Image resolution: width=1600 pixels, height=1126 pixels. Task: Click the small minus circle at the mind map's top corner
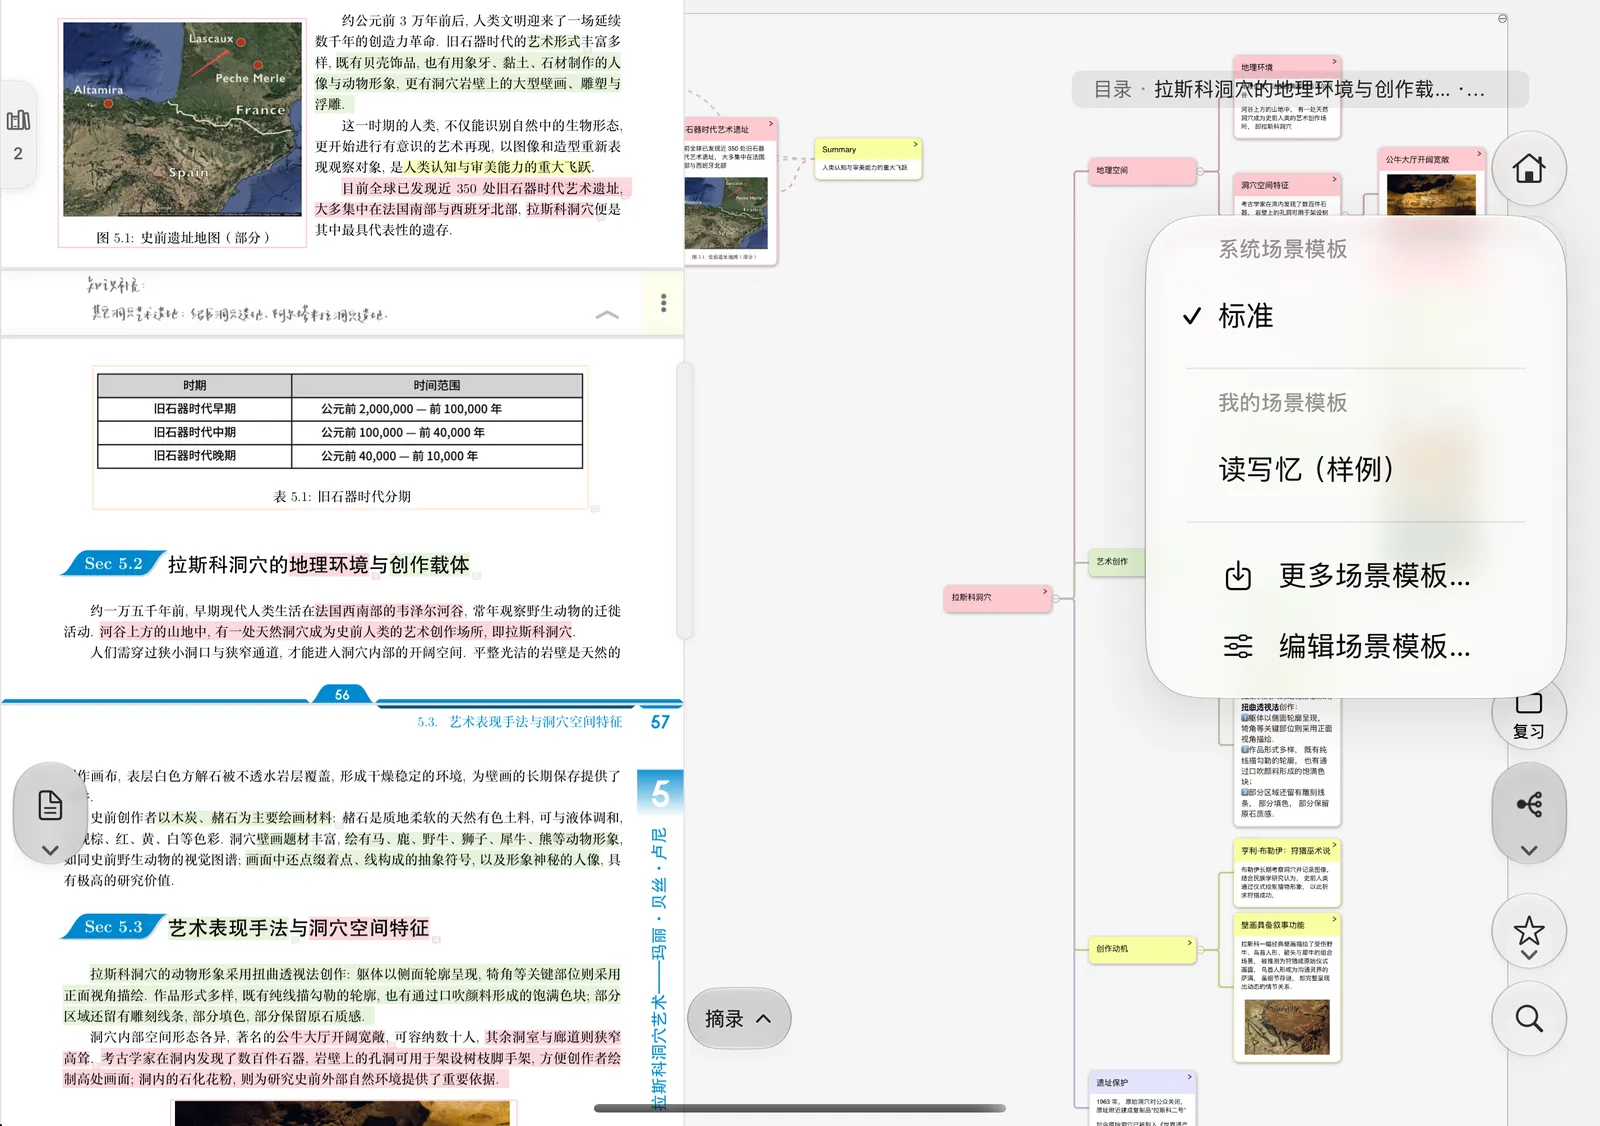[1502, 19]
